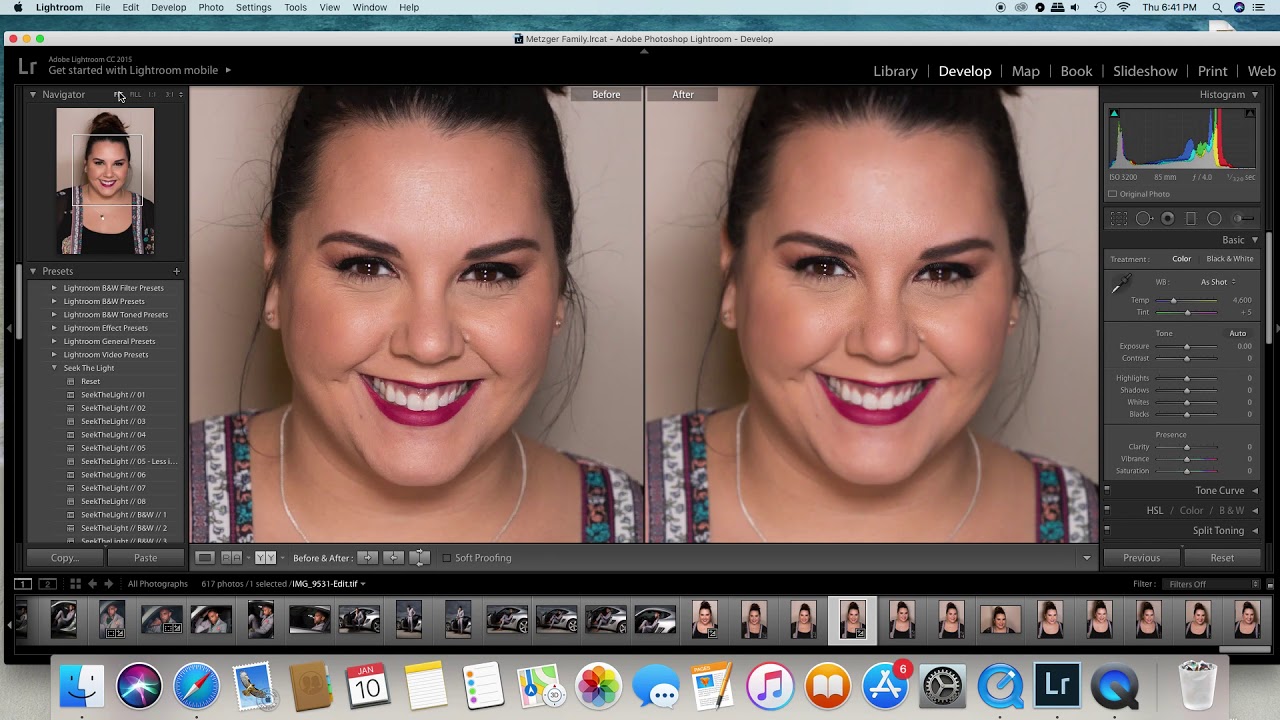Collapse the Basic panel
Image resolution: width=1280 pixels, height=720 pixels.
coord(1255,240)
